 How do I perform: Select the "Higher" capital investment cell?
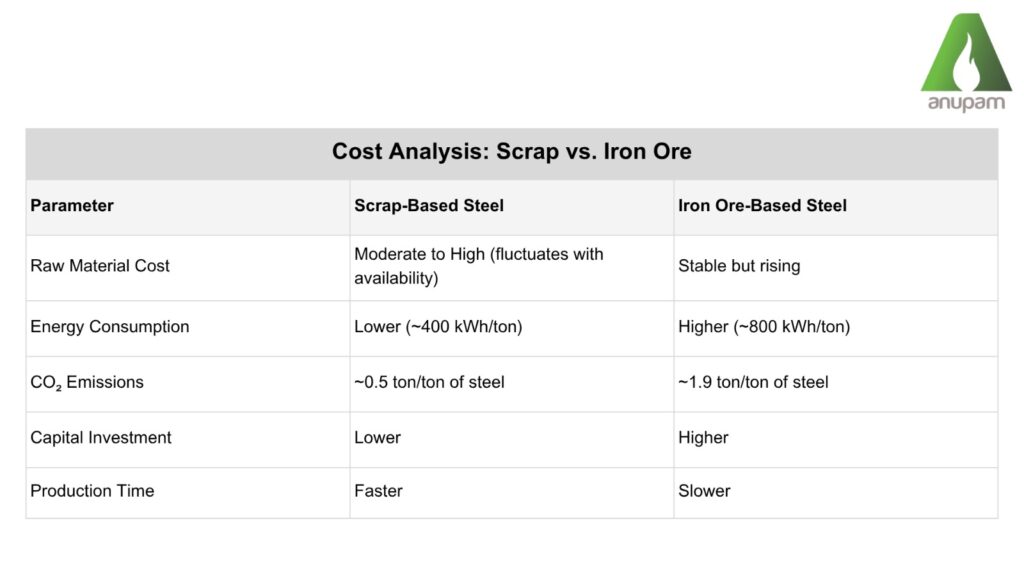tap(703, 438)
